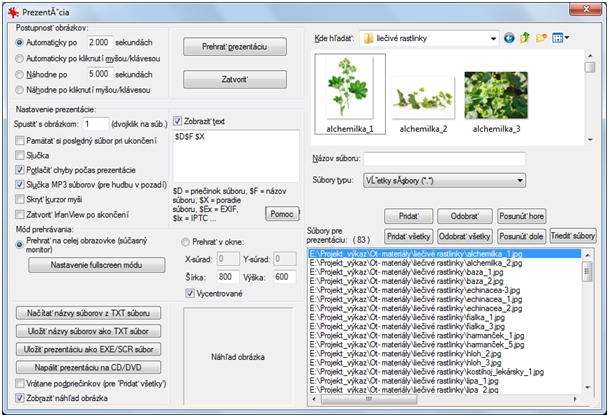
Task: Click Triediť súbory button
Action: (573, 236)
